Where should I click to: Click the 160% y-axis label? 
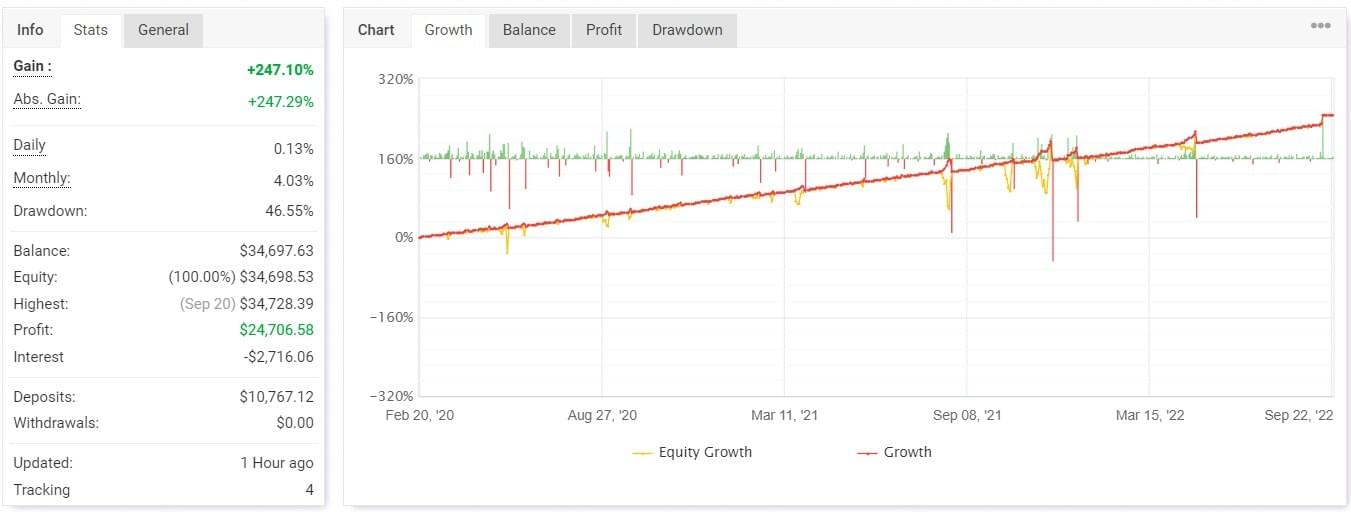pos(397,159)
